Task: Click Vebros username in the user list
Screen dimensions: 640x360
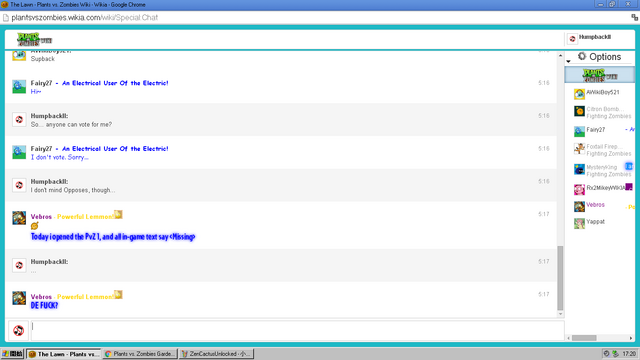Action: [595, 205]
